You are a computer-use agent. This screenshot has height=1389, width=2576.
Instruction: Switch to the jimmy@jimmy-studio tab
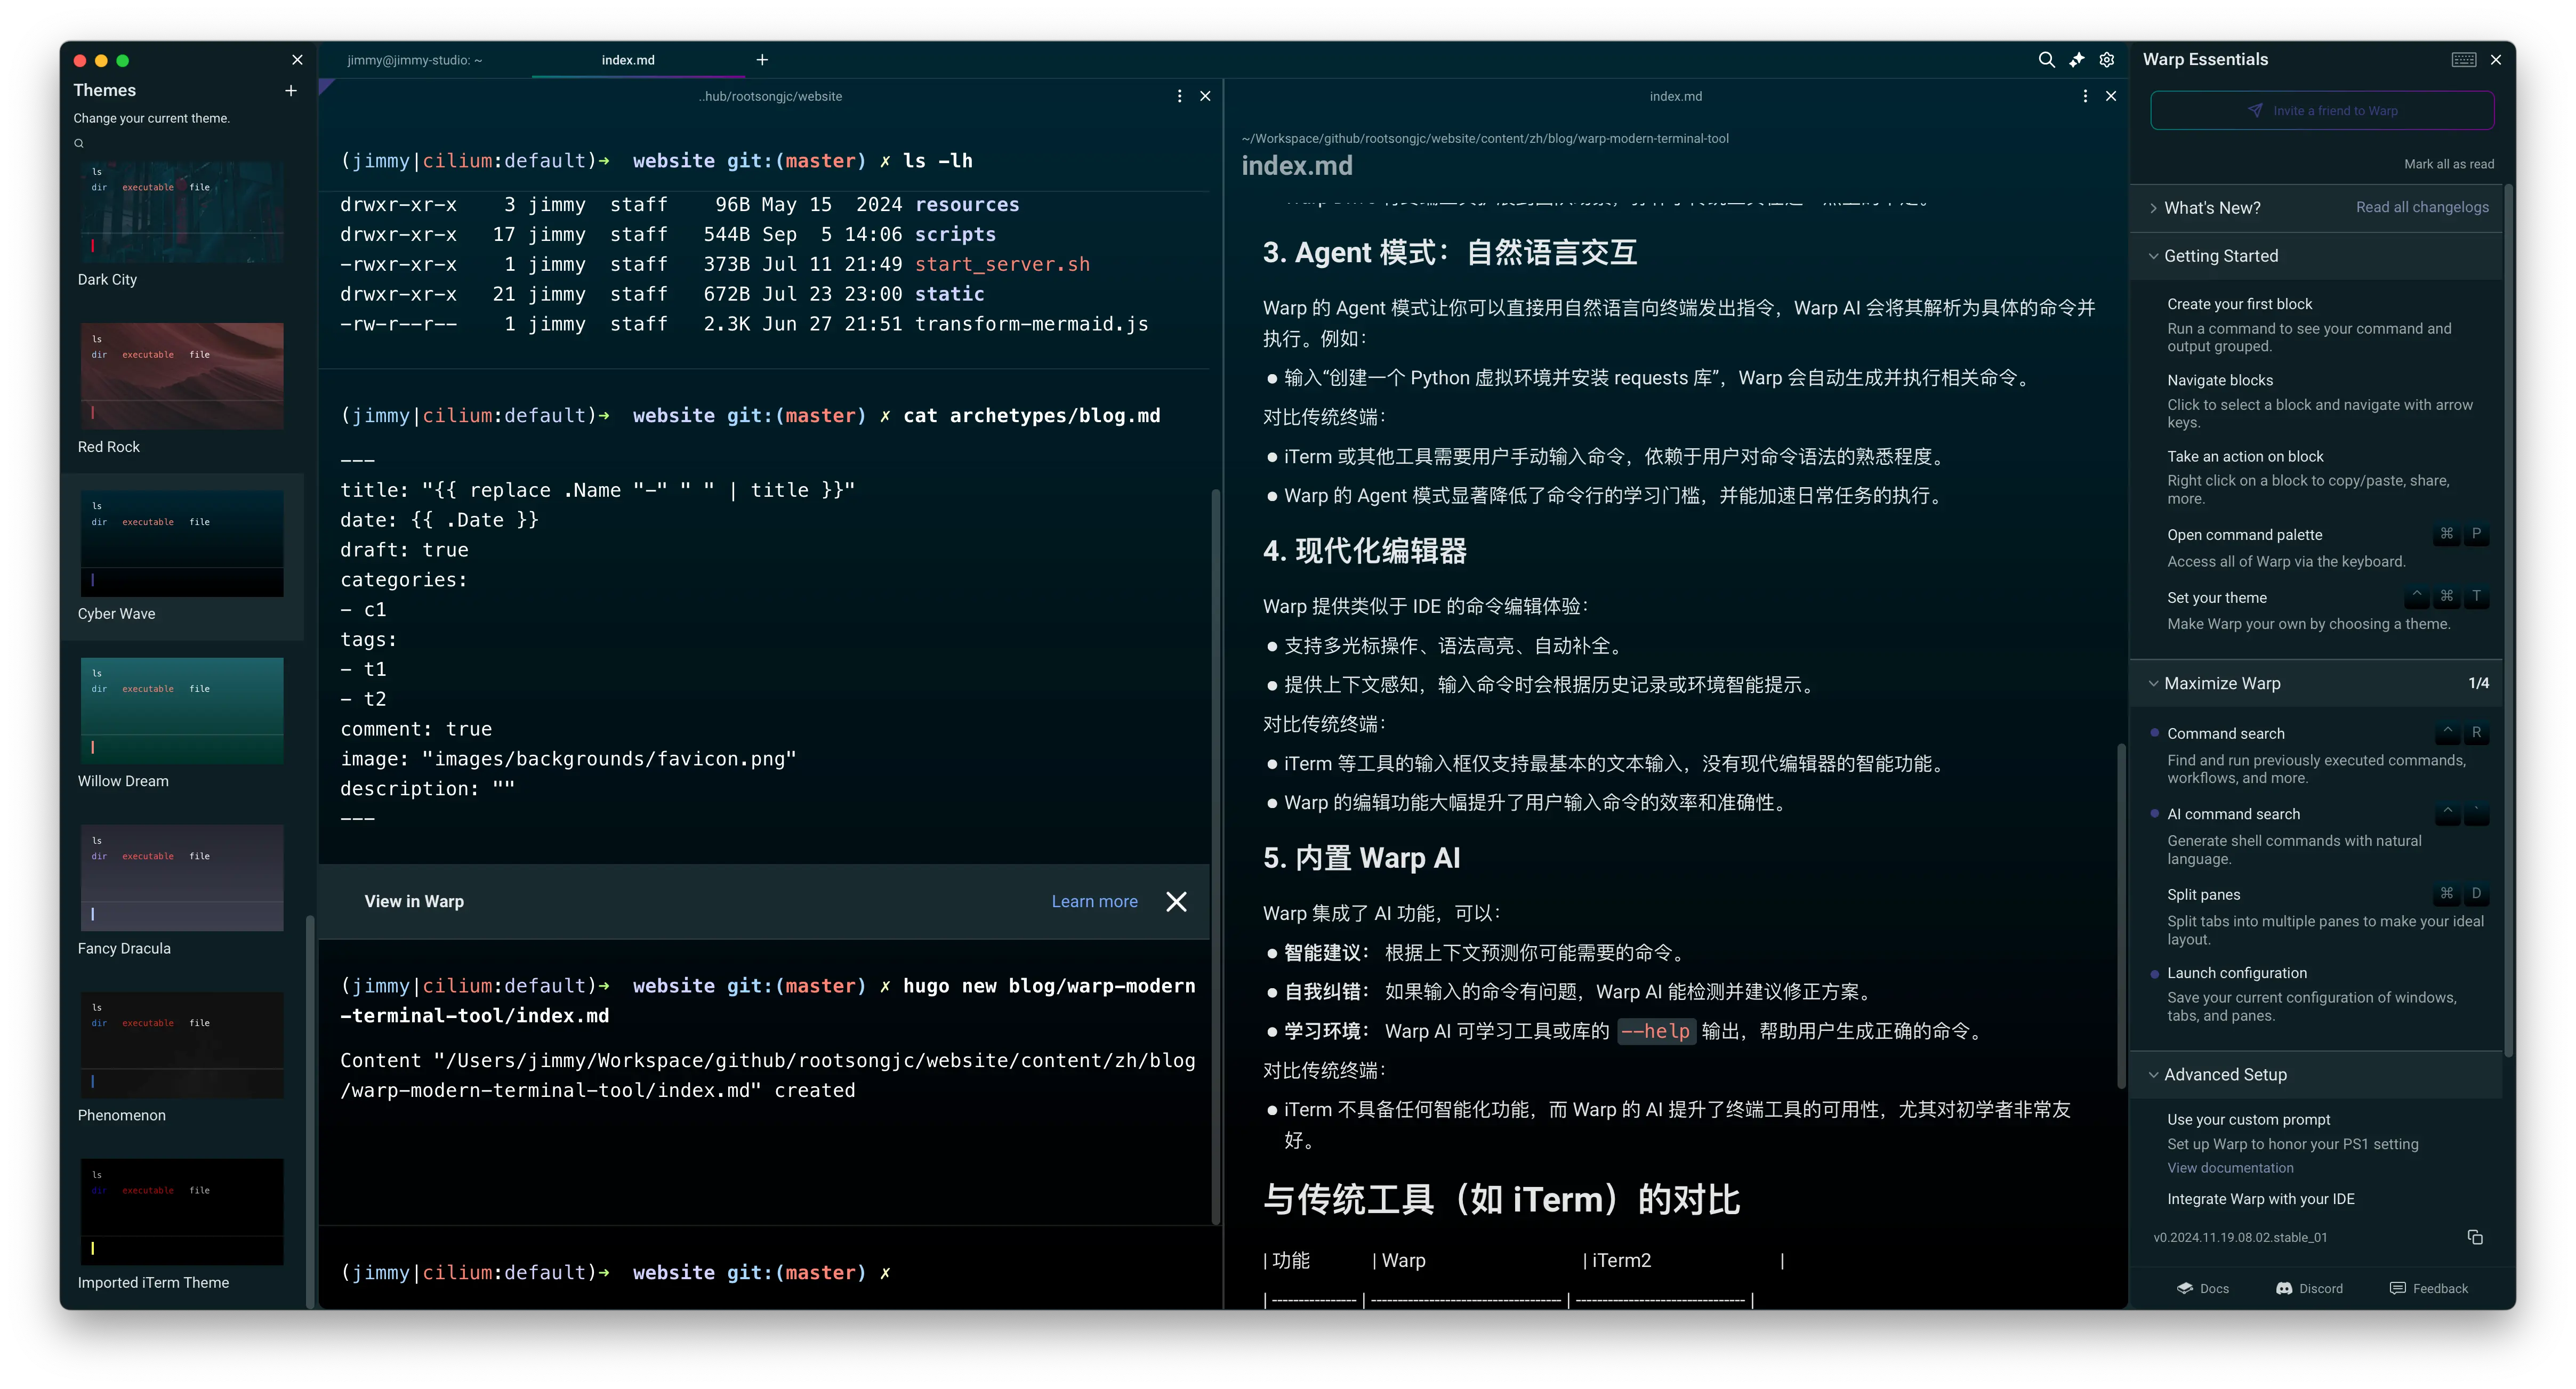[x=415, y=60]
